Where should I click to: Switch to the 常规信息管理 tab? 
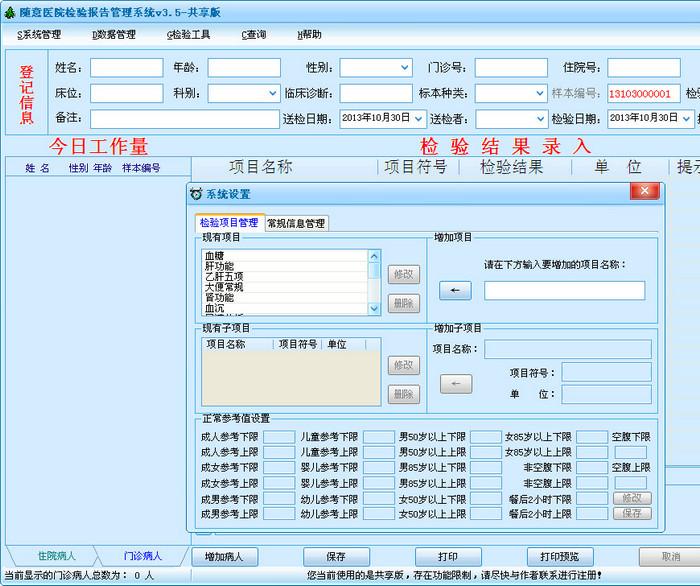pyautogui.click(x=296, y=223)
